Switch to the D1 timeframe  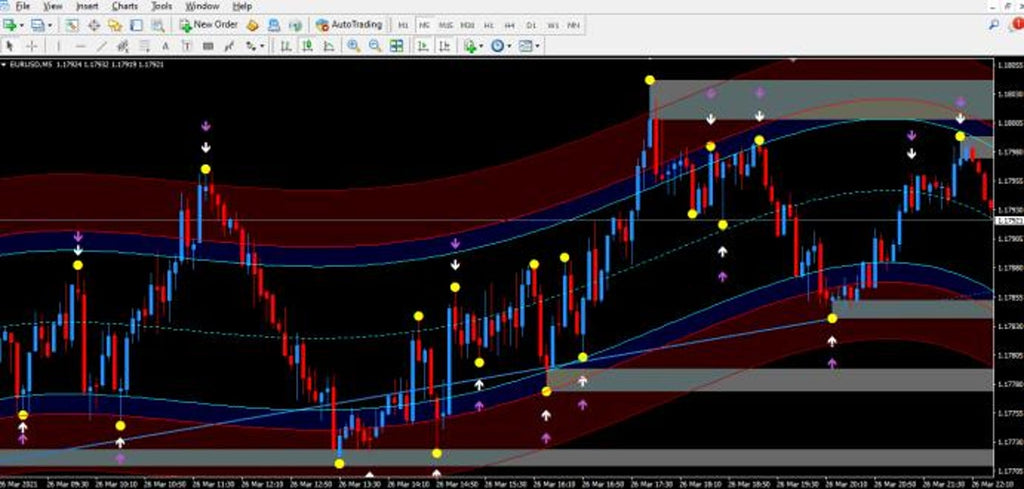point(531,24)
